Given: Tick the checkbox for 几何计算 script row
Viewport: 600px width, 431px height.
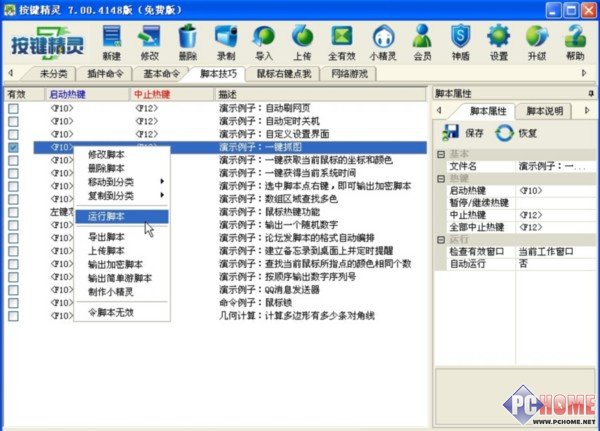Looking at the screenshot, I should coord(13,316).
